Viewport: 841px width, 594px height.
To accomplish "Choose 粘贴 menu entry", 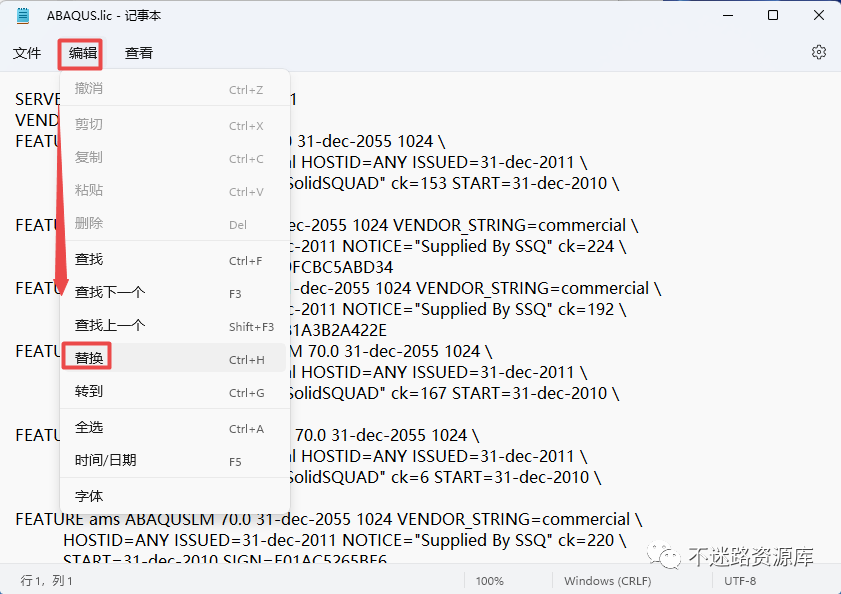I will click(x=174, y=190).
